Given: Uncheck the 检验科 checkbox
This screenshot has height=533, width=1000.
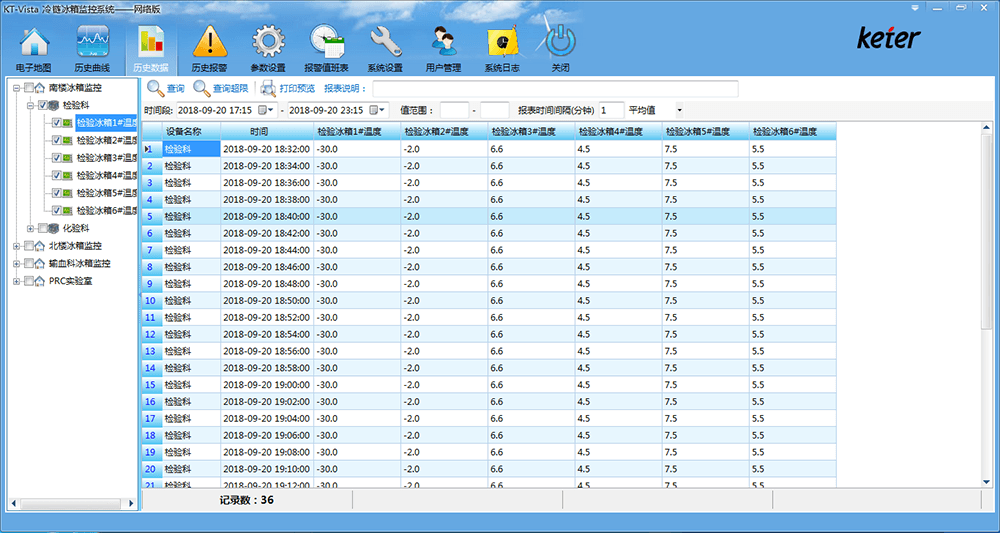Looking at the screenshot, I should tap(43, 105).
